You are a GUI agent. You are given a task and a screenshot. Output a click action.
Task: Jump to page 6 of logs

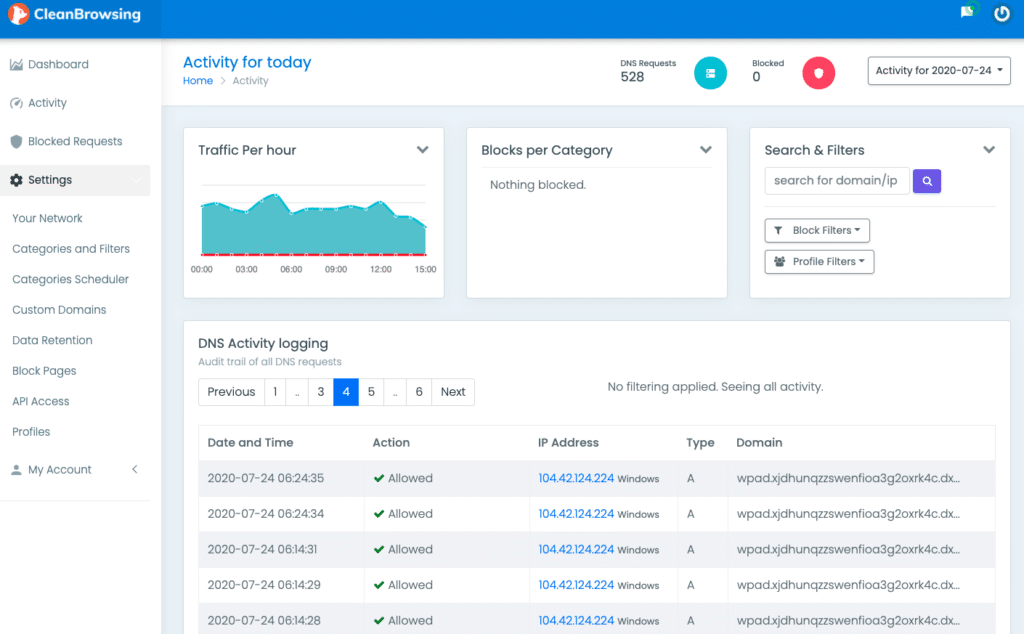tap(419, 392)
